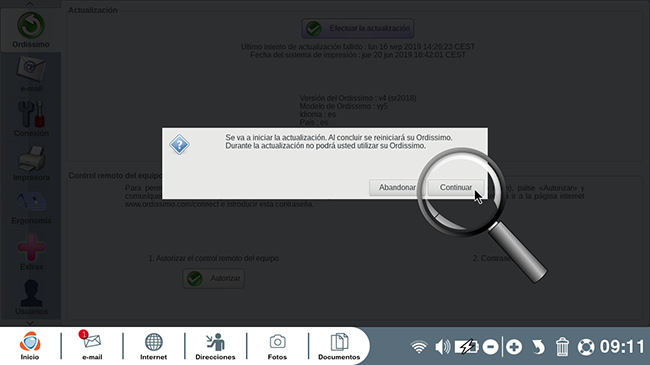Image resolution: width=650 pixels, height=365 pixels.
Task: Zoom out with the minus icon
Action: (490, 347)
